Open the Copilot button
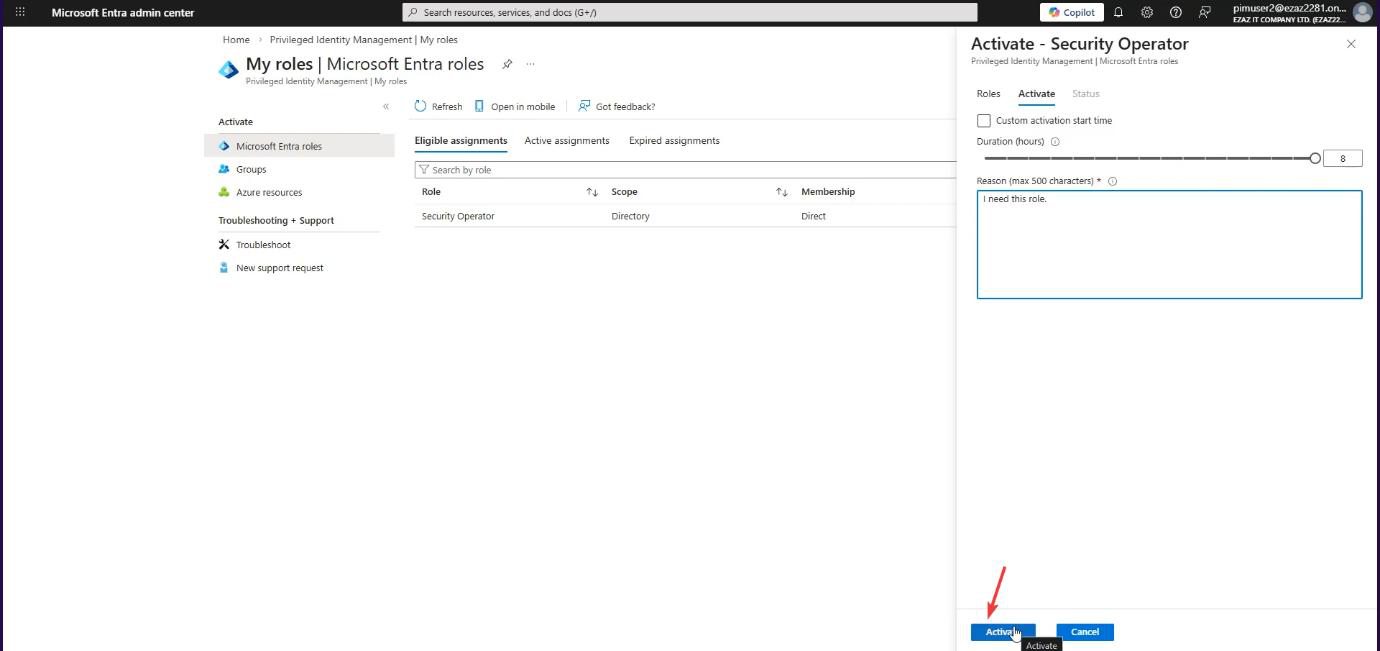The width and height of the screenshot is (1380, 651). point(1072,12)
